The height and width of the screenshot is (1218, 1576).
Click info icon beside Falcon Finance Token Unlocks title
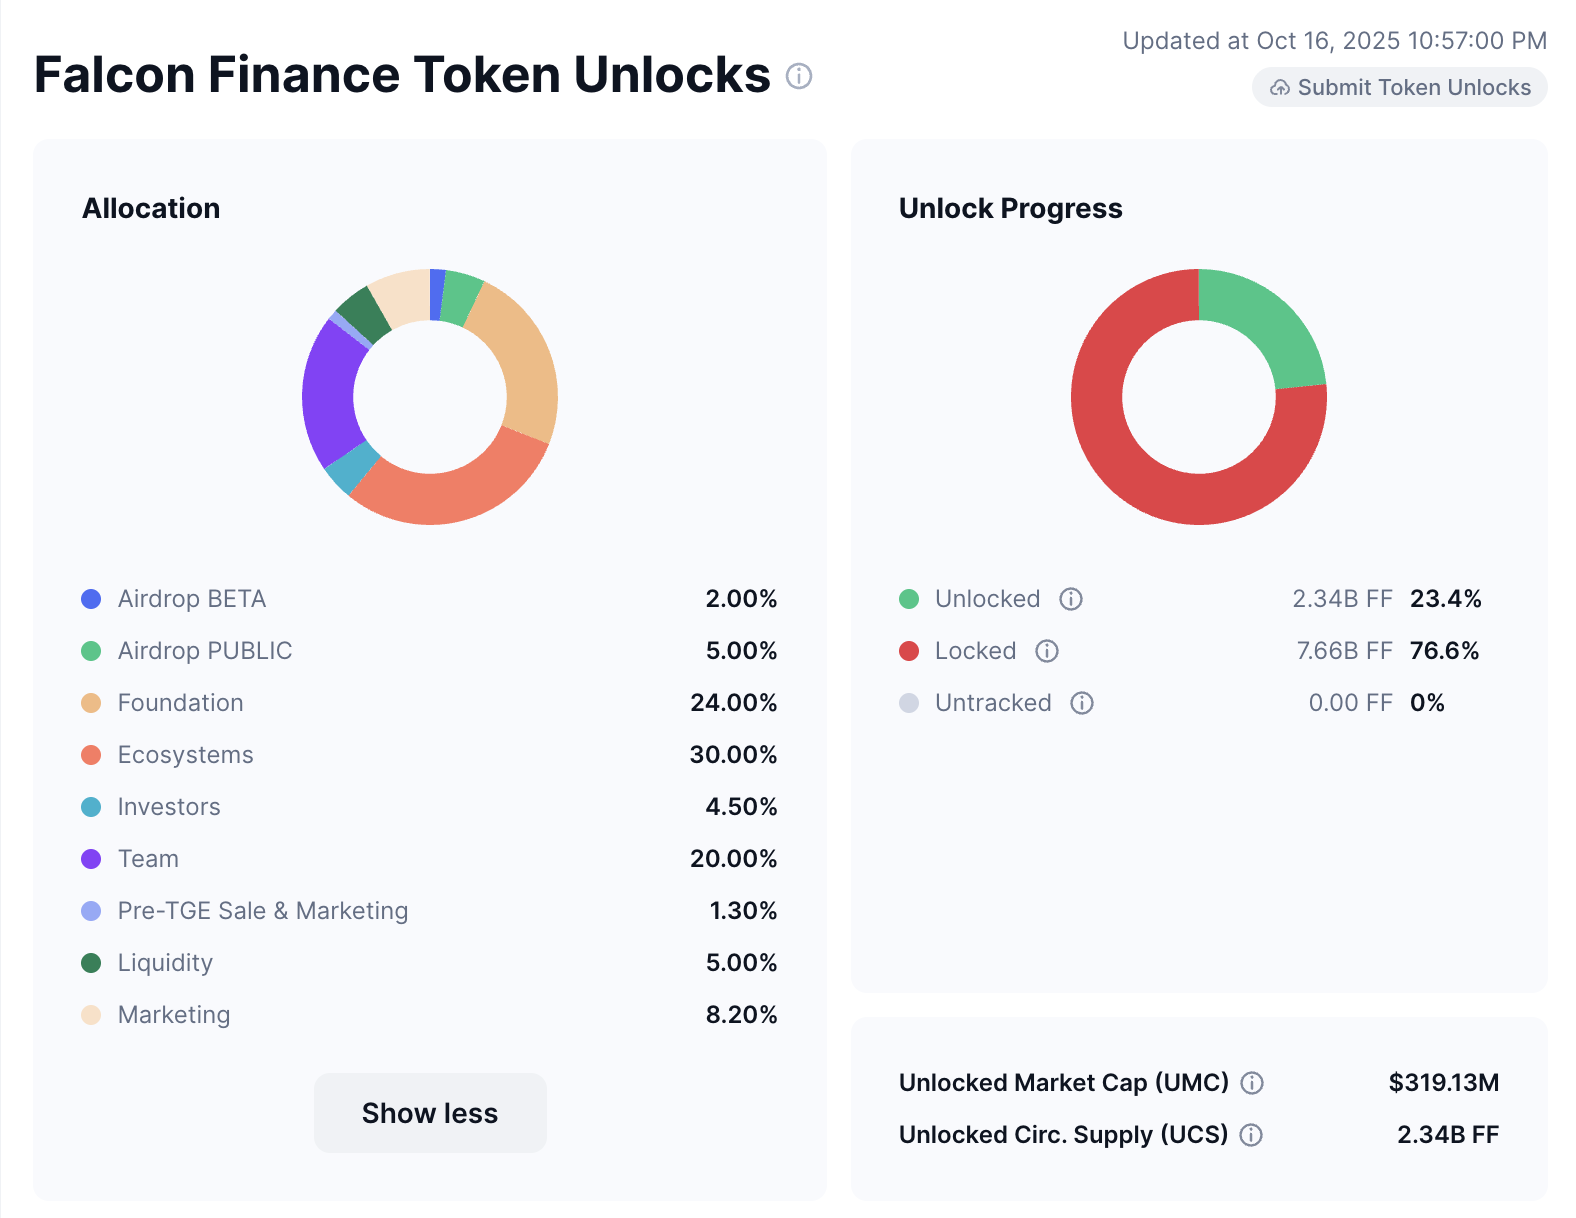coord(798,76)
